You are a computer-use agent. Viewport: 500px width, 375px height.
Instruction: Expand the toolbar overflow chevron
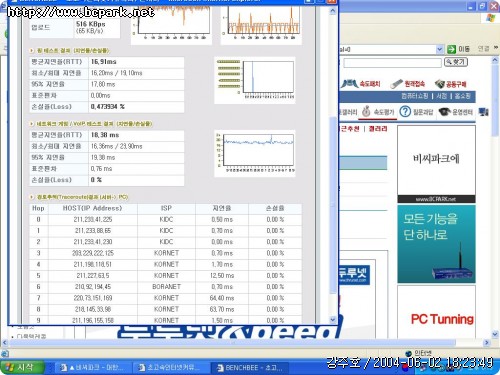click(496, 48)
